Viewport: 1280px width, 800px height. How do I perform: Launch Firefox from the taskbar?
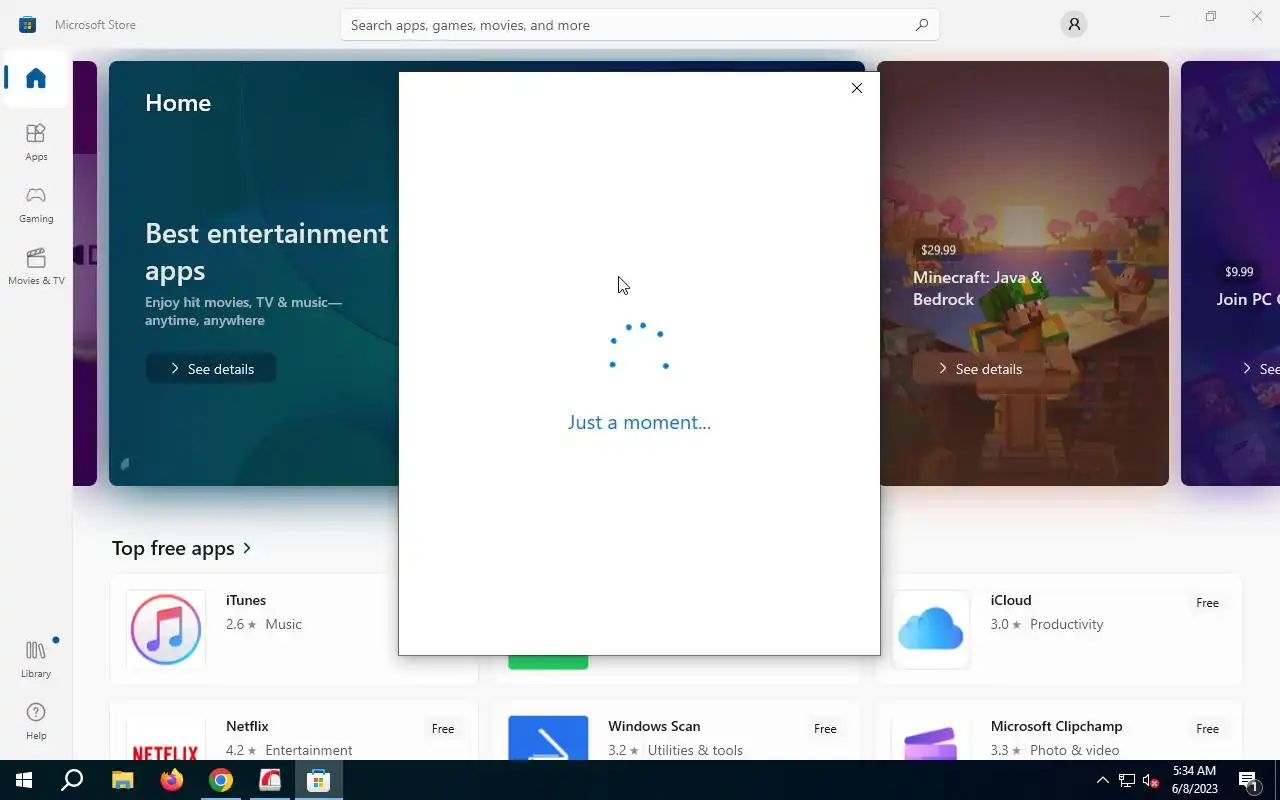[x=172, y=780]
